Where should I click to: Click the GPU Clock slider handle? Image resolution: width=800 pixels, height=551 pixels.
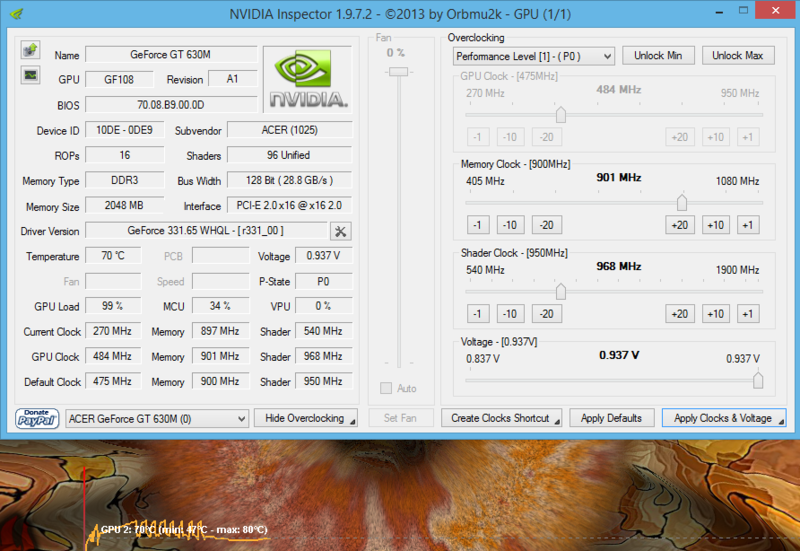pyautogui.click(x=561, y=115)
